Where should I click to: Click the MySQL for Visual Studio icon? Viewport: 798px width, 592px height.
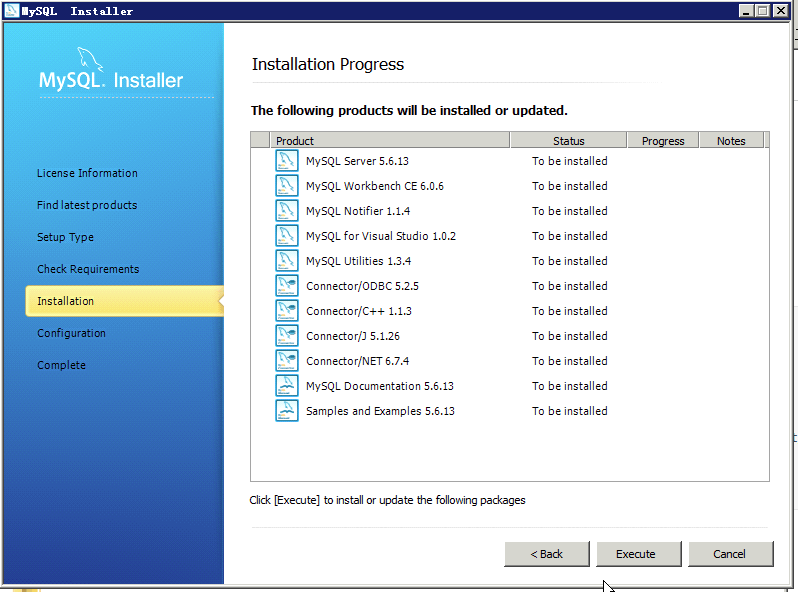[x=287, y=235]
